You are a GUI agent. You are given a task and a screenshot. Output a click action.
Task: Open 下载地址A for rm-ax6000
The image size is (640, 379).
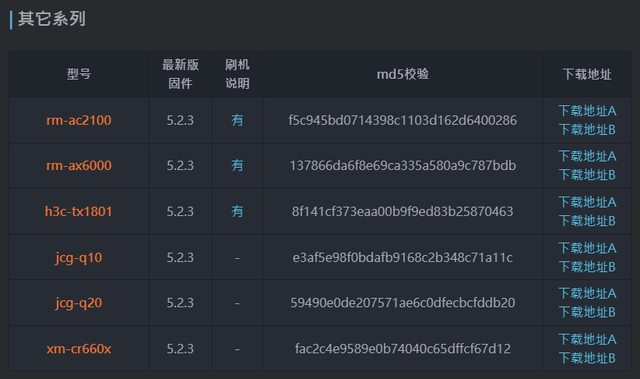click(x=587, y=156)
